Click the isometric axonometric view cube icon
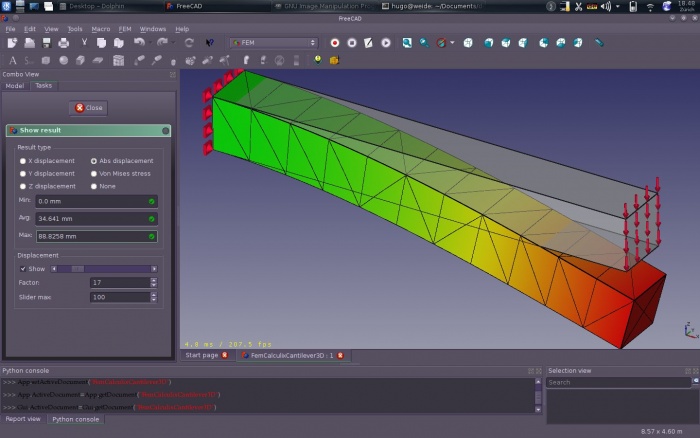 point(468,43)
